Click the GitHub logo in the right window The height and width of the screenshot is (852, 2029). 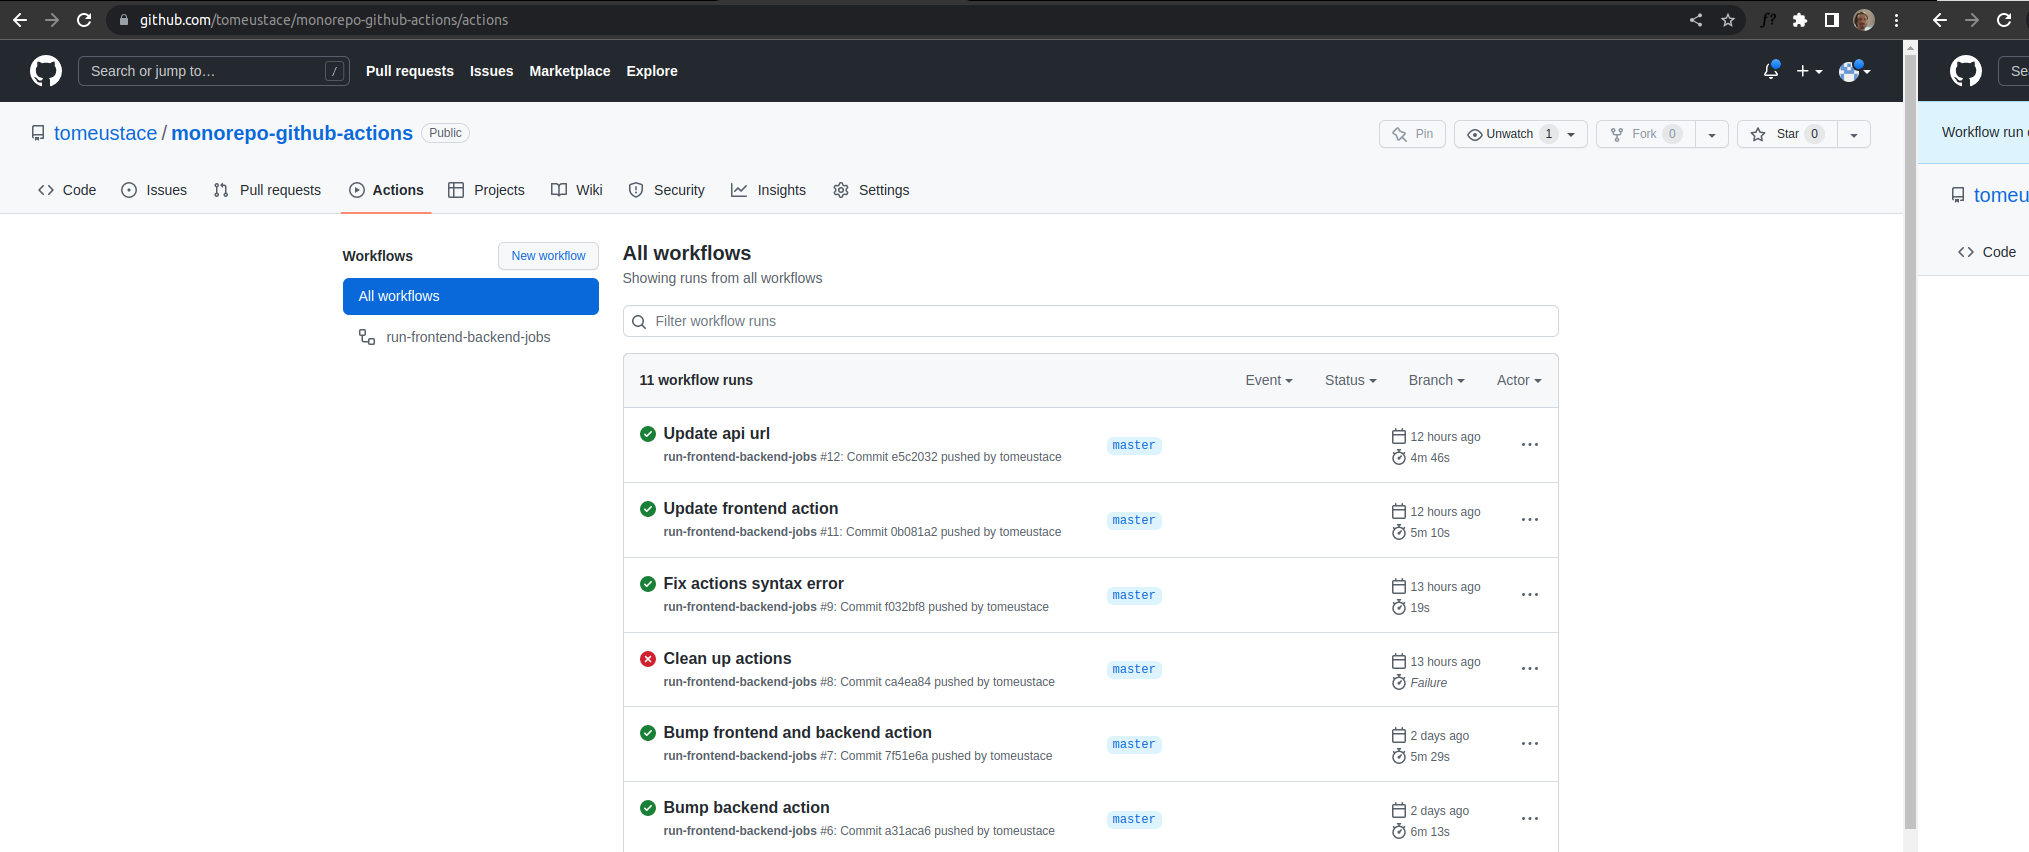point(1966,71)
